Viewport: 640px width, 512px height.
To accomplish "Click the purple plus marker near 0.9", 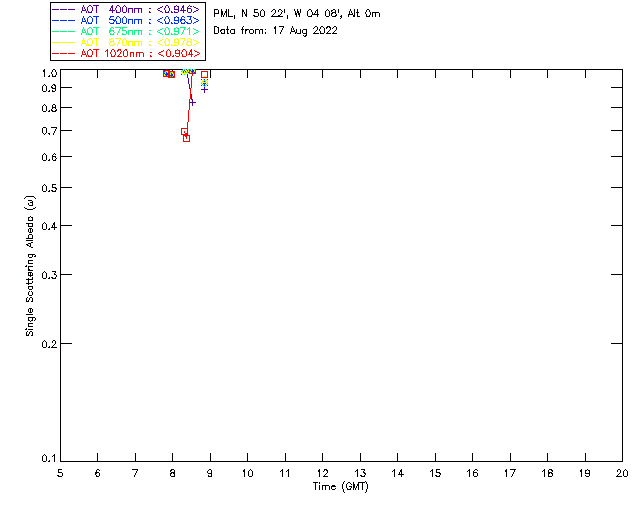I will (204, 89).
